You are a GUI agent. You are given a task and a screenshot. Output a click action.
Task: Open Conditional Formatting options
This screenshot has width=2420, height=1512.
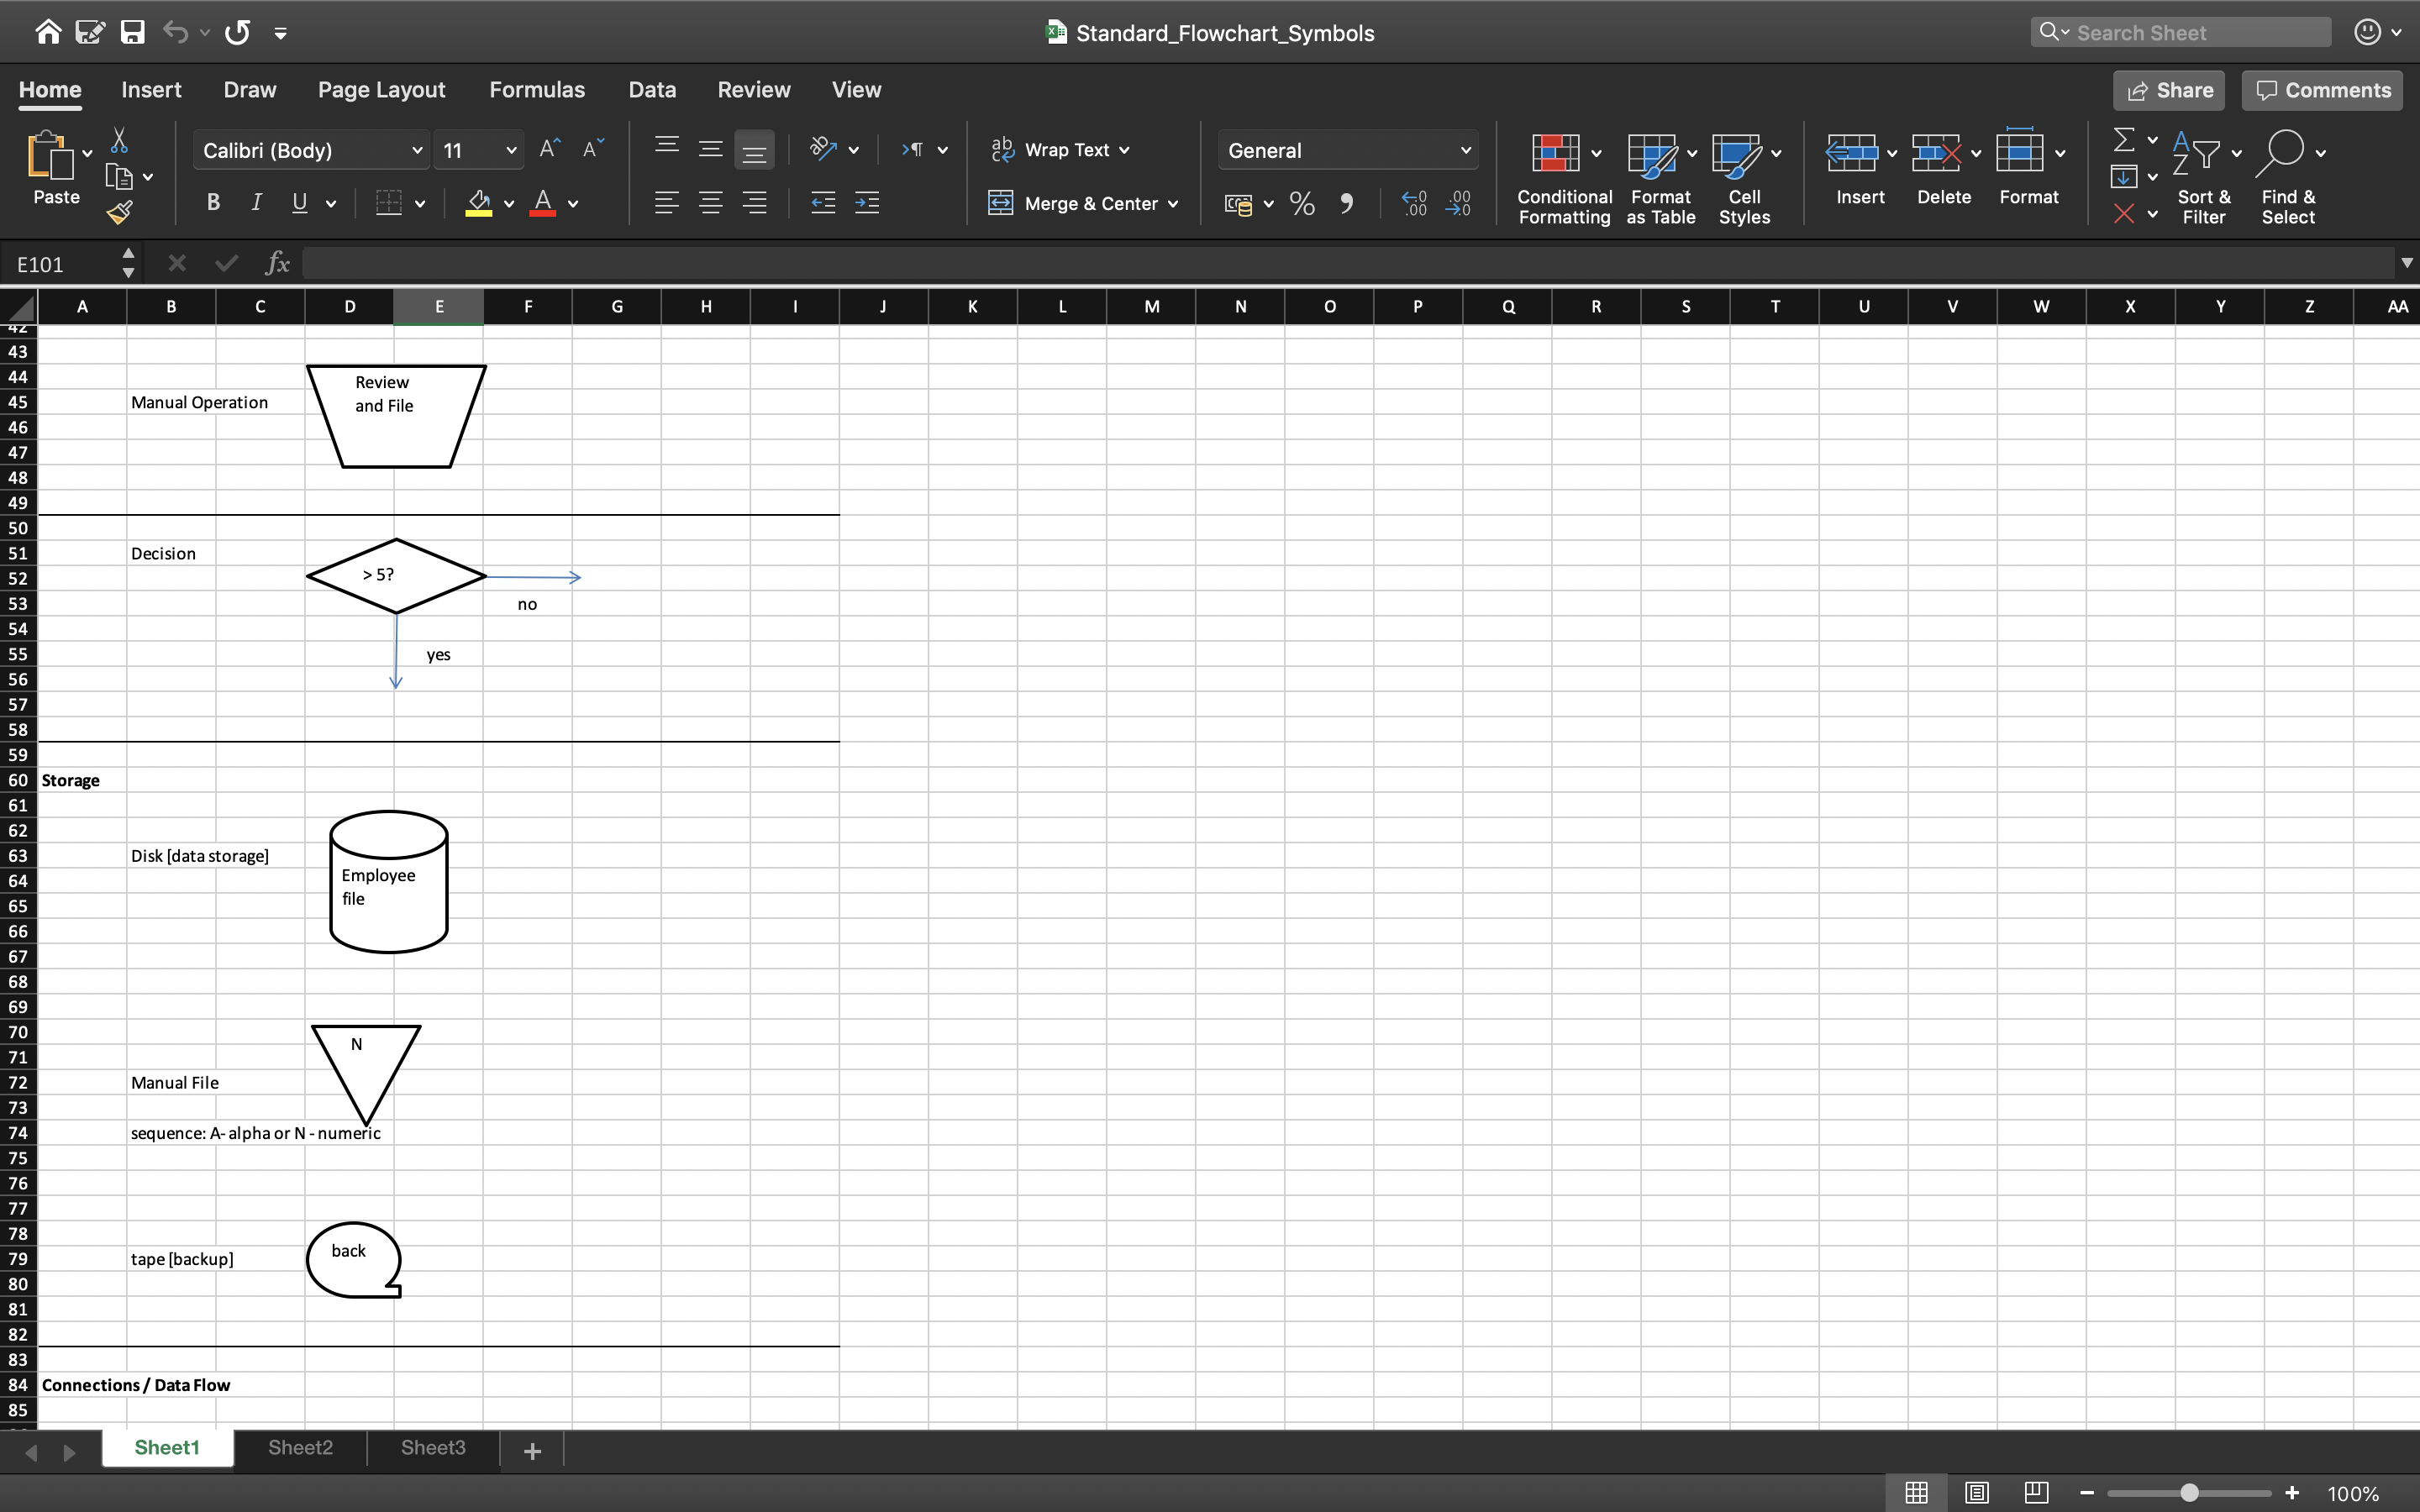(x=1562, y=178)
